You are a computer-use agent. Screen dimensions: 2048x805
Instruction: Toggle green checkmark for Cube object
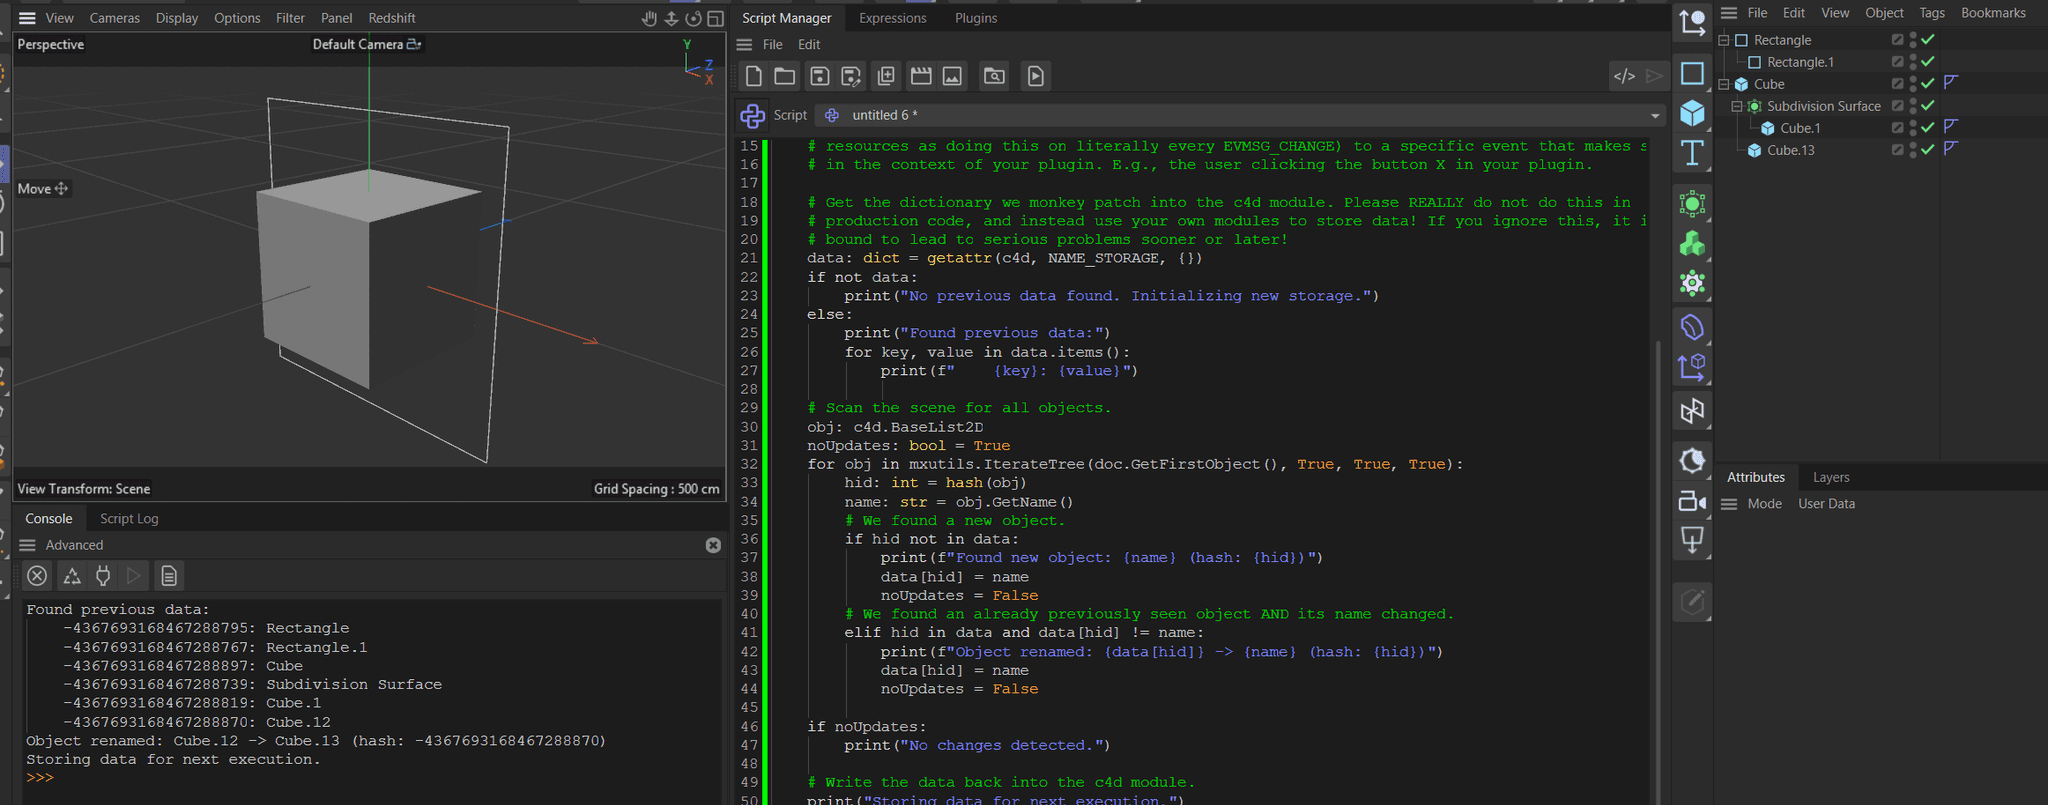coord(1928,84)
